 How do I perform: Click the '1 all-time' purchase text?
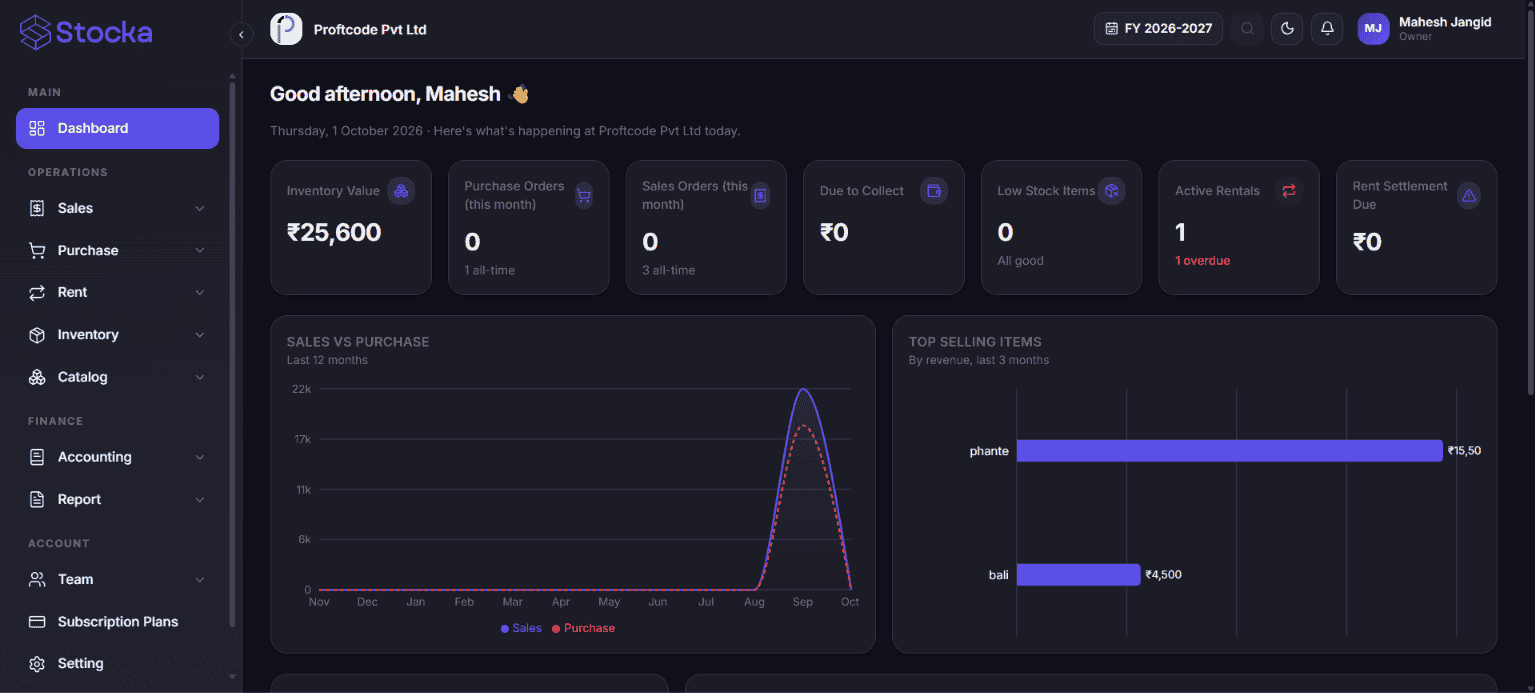(490, 270)
